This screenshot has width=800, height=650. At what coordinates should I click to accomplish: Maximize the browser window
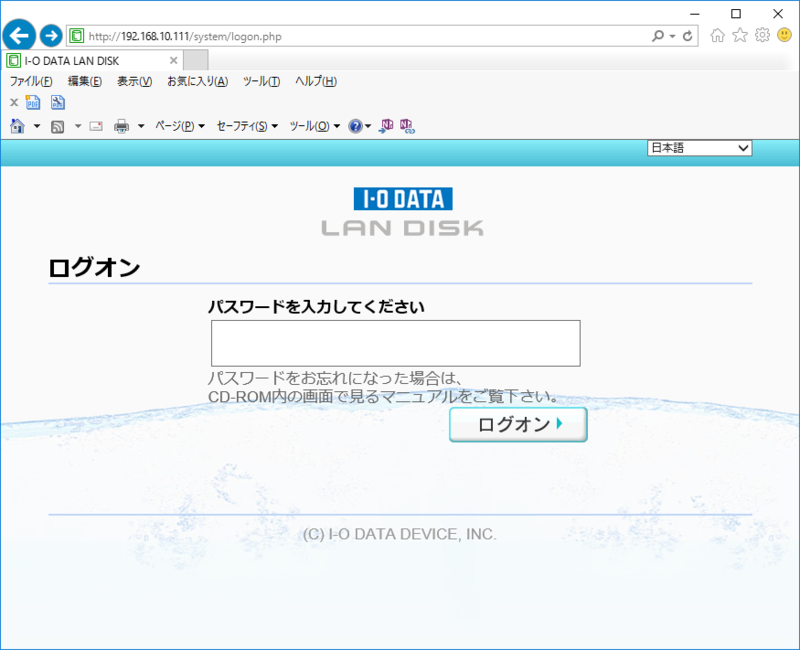[x=736, y=14]
